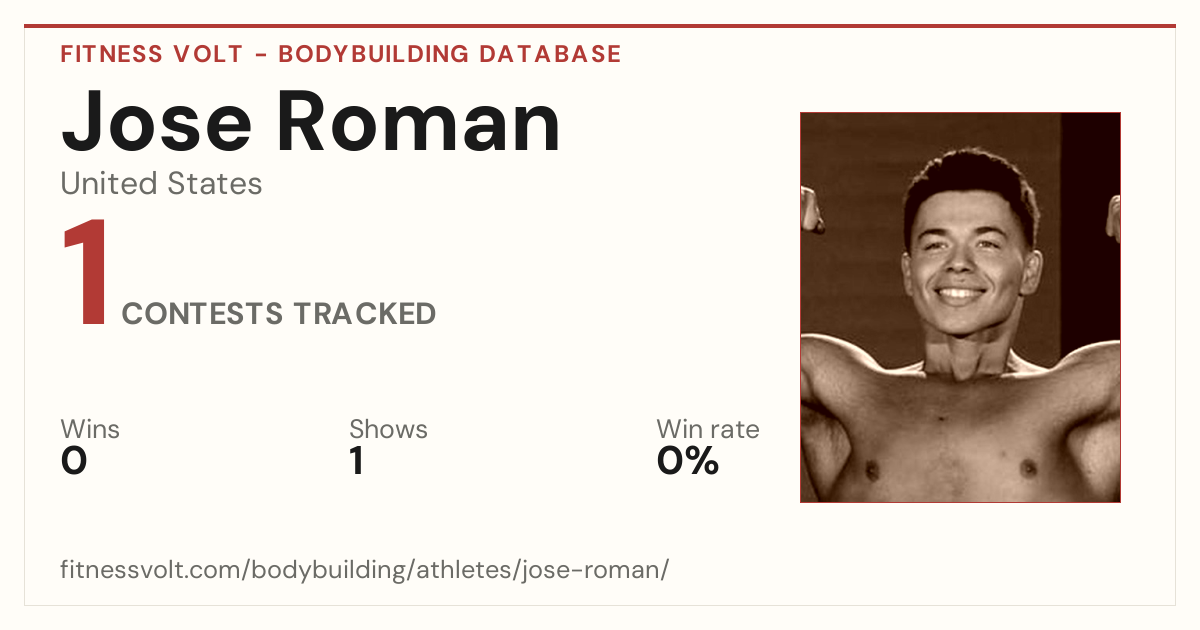1200x630 pixels.
Task: Click the United States country label
Action: [x=161, y=184]
